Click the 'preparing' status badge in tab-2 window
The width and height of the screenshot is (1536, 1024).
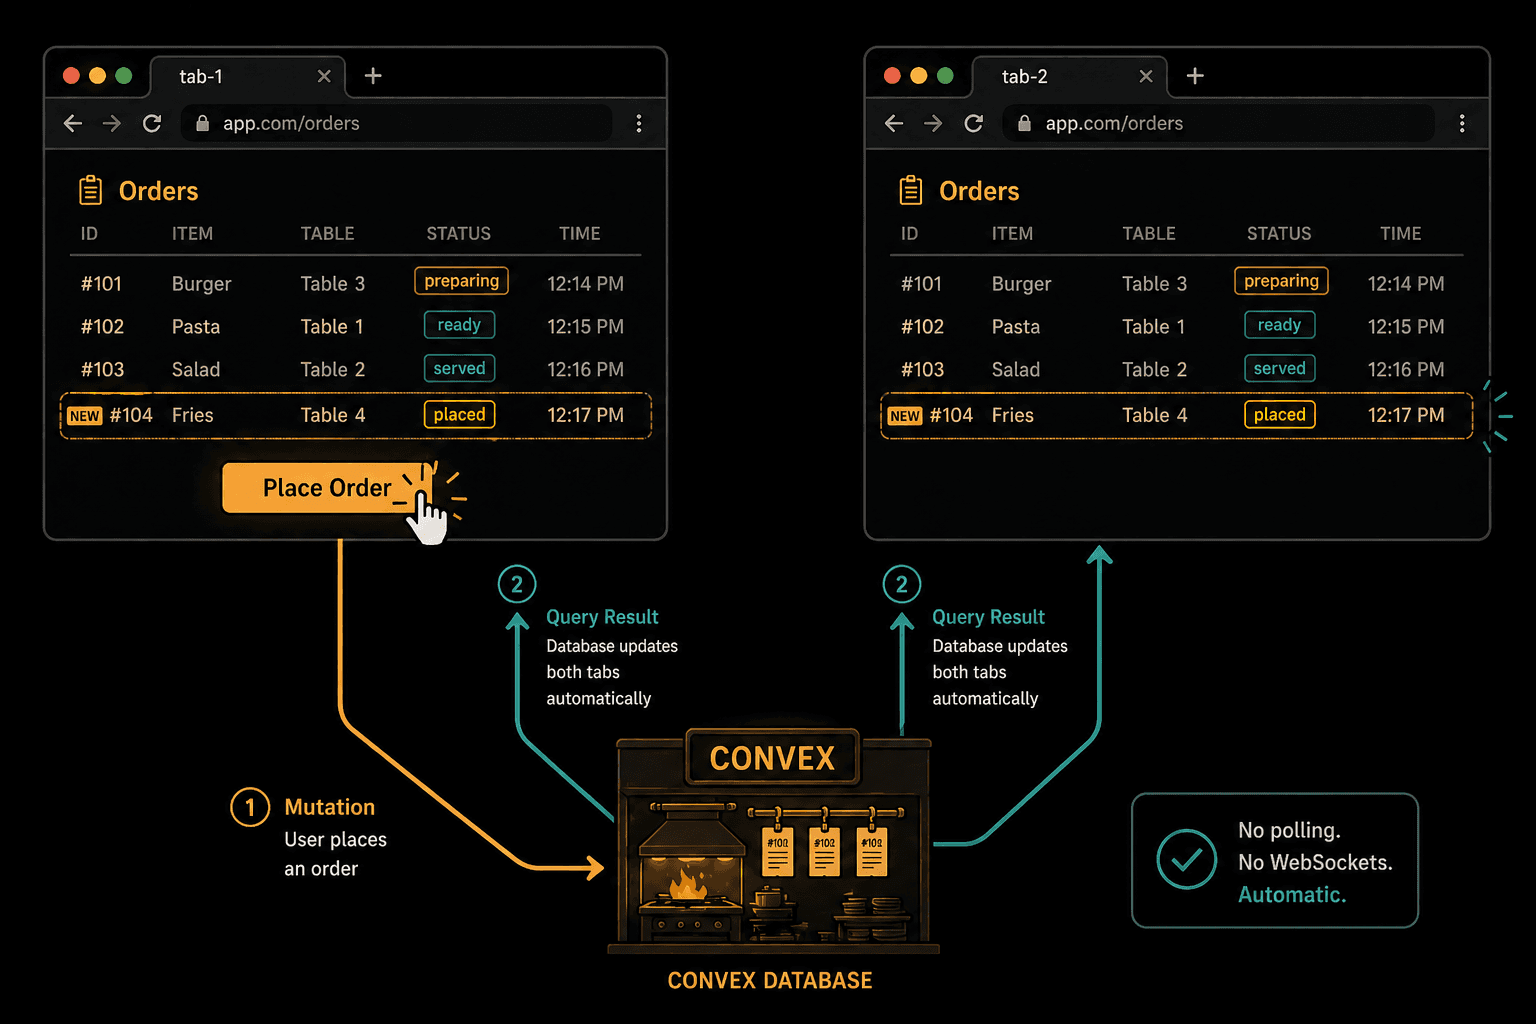point(1282,281)
